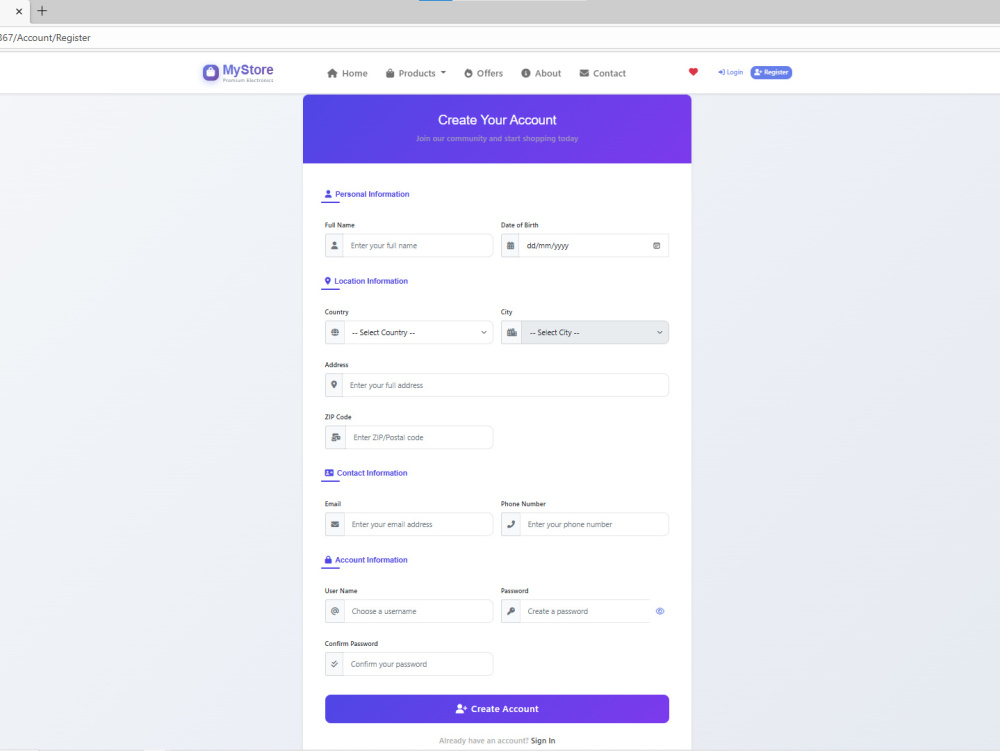The image size is (1000, 751).
Task: Click the Create Account button
Action: pyautogui.click(x=497, y=709)
